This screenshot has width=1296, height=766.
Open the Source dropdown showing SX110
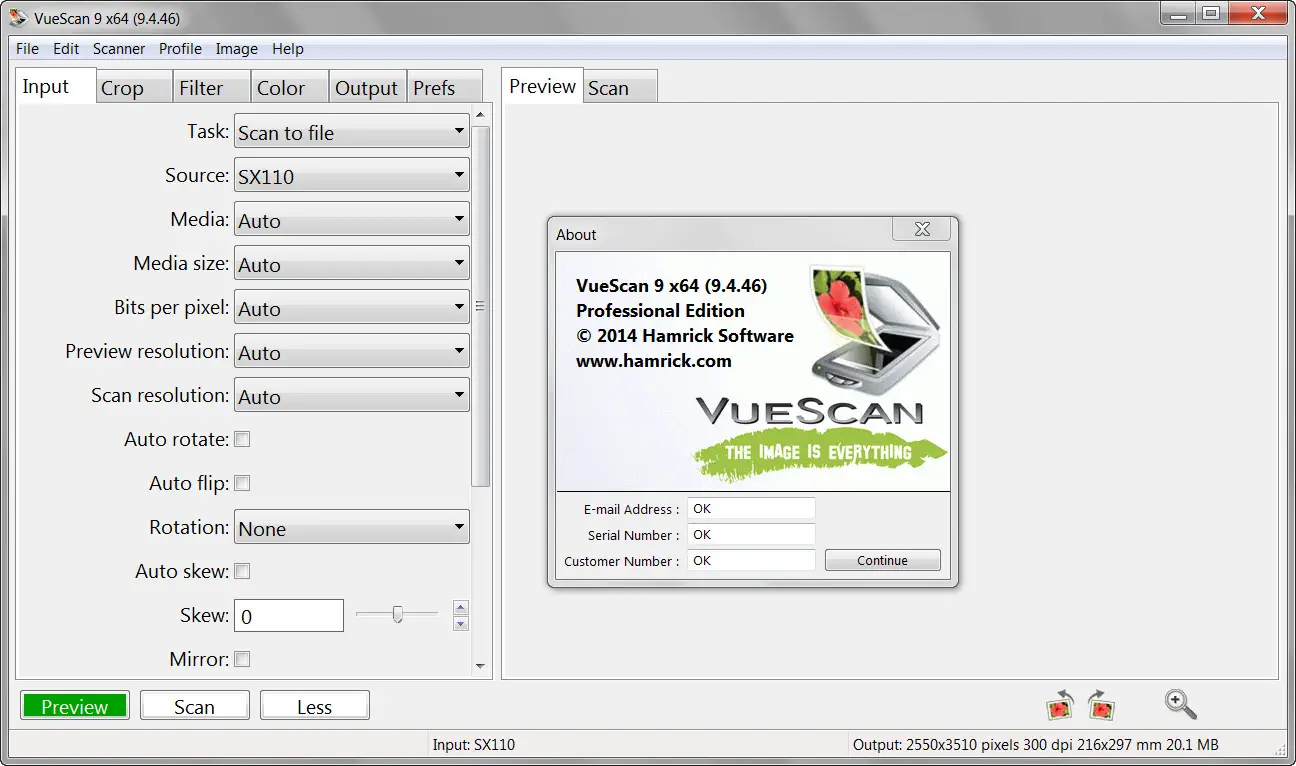click(x=352, y=176)
